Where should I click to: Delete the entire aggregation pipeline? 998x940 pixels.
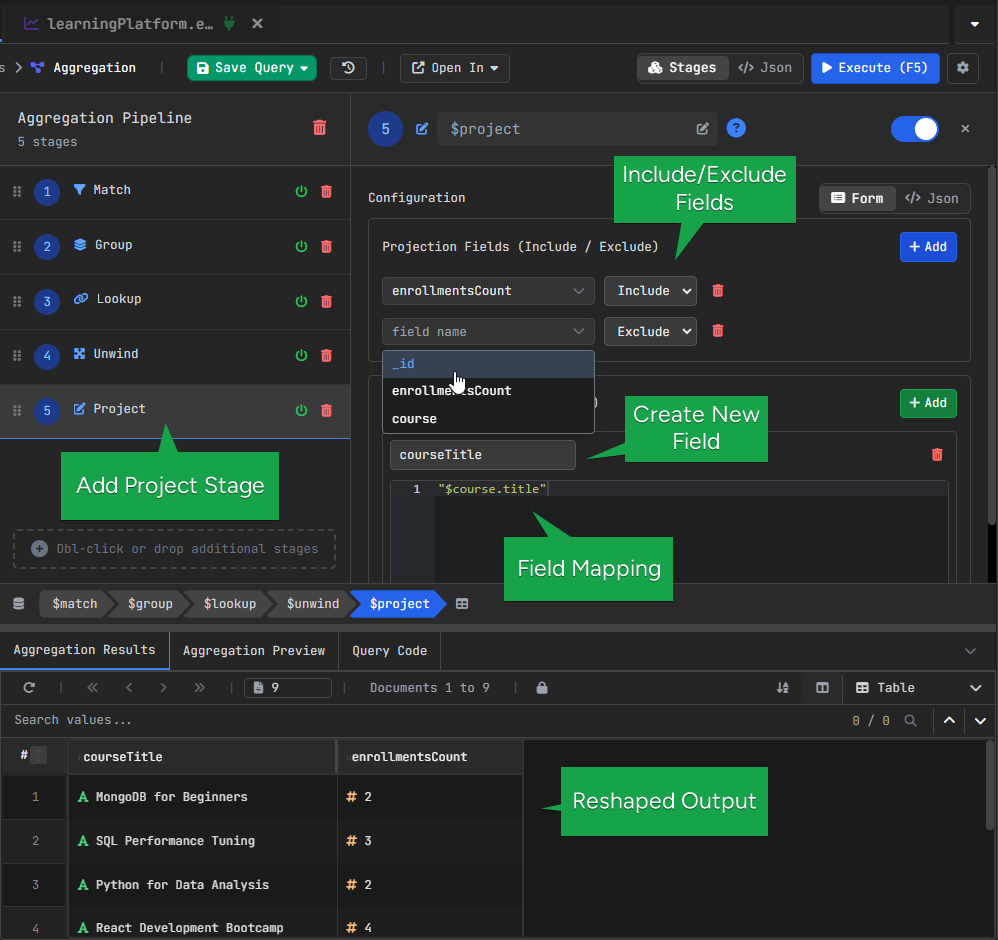tap(320, 128)
